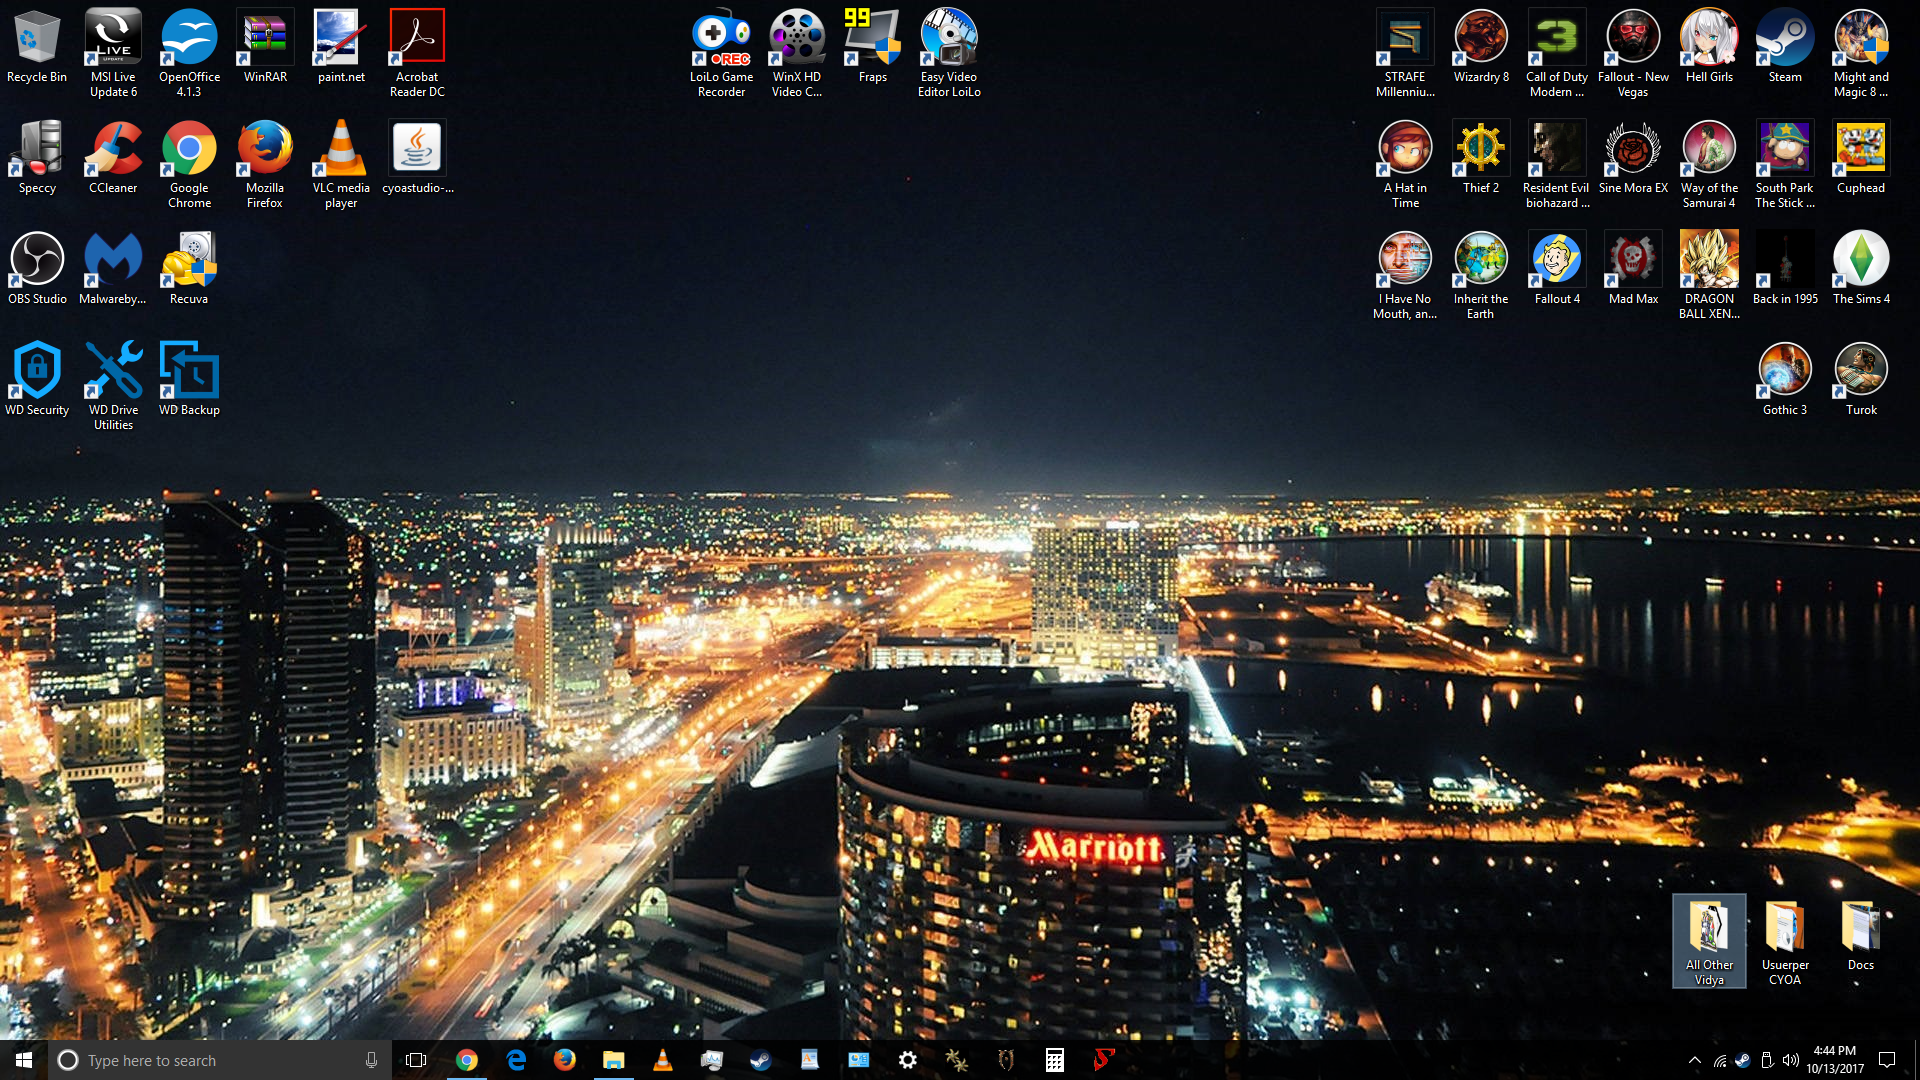Select the Gothic 3 game shortcut
Image resolution: width=1920 pixels, height=1080 pixels.
[x=1785, y=380]
